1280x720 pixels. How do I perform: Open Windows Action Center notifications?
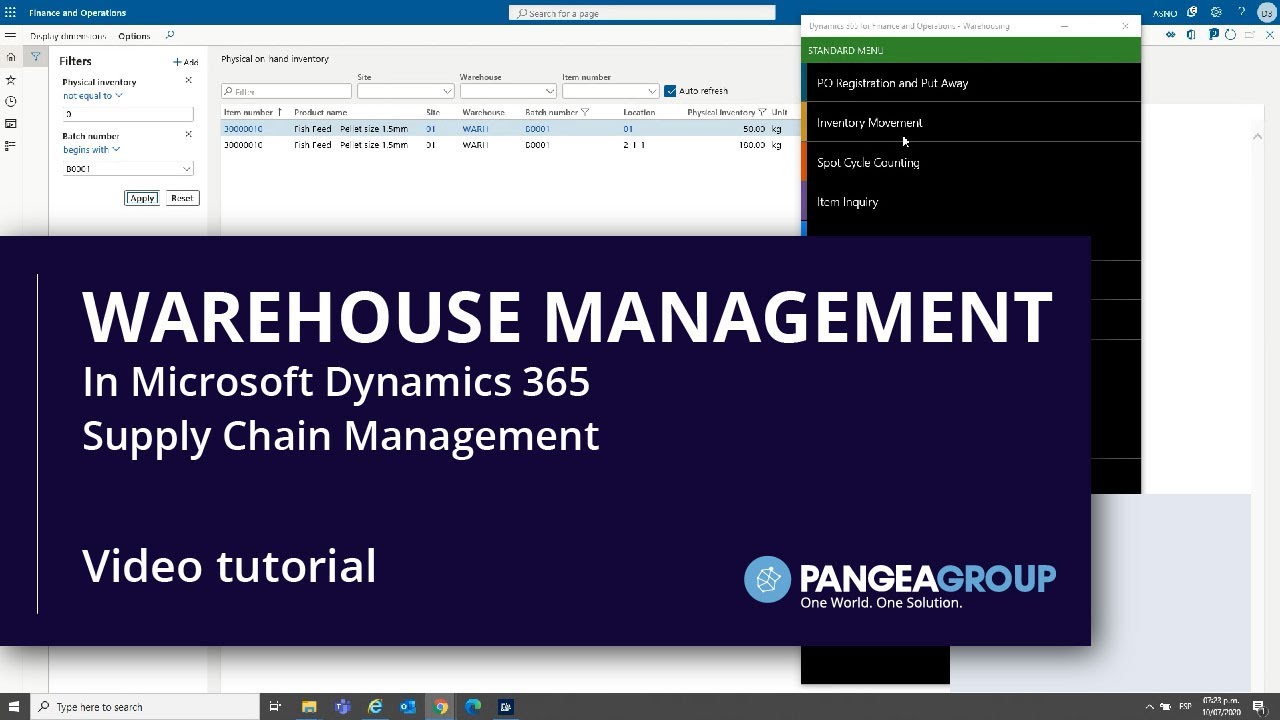[1259, 707]
